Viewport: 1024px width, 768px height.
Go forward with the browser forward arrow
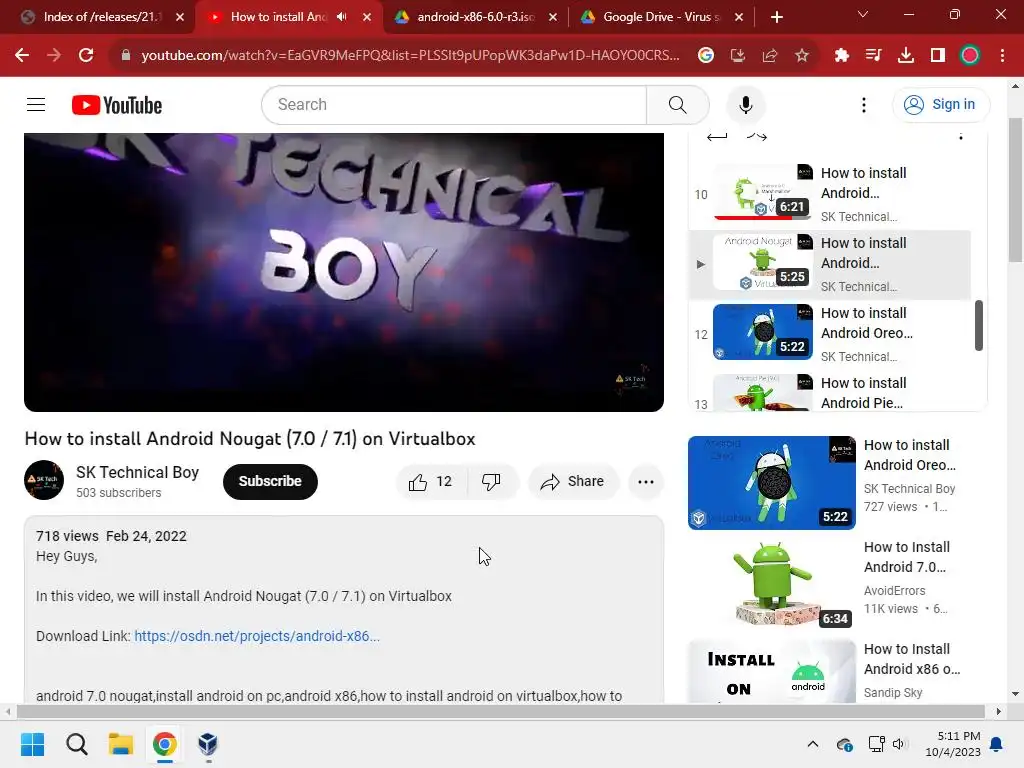pyautogui.click(x=54, y=56)
